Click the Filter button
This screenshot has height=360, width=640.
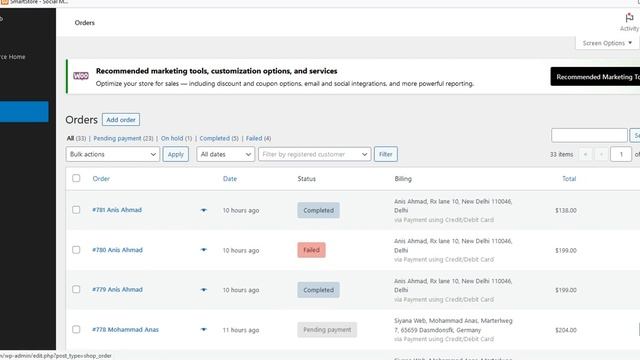(386, 154)
